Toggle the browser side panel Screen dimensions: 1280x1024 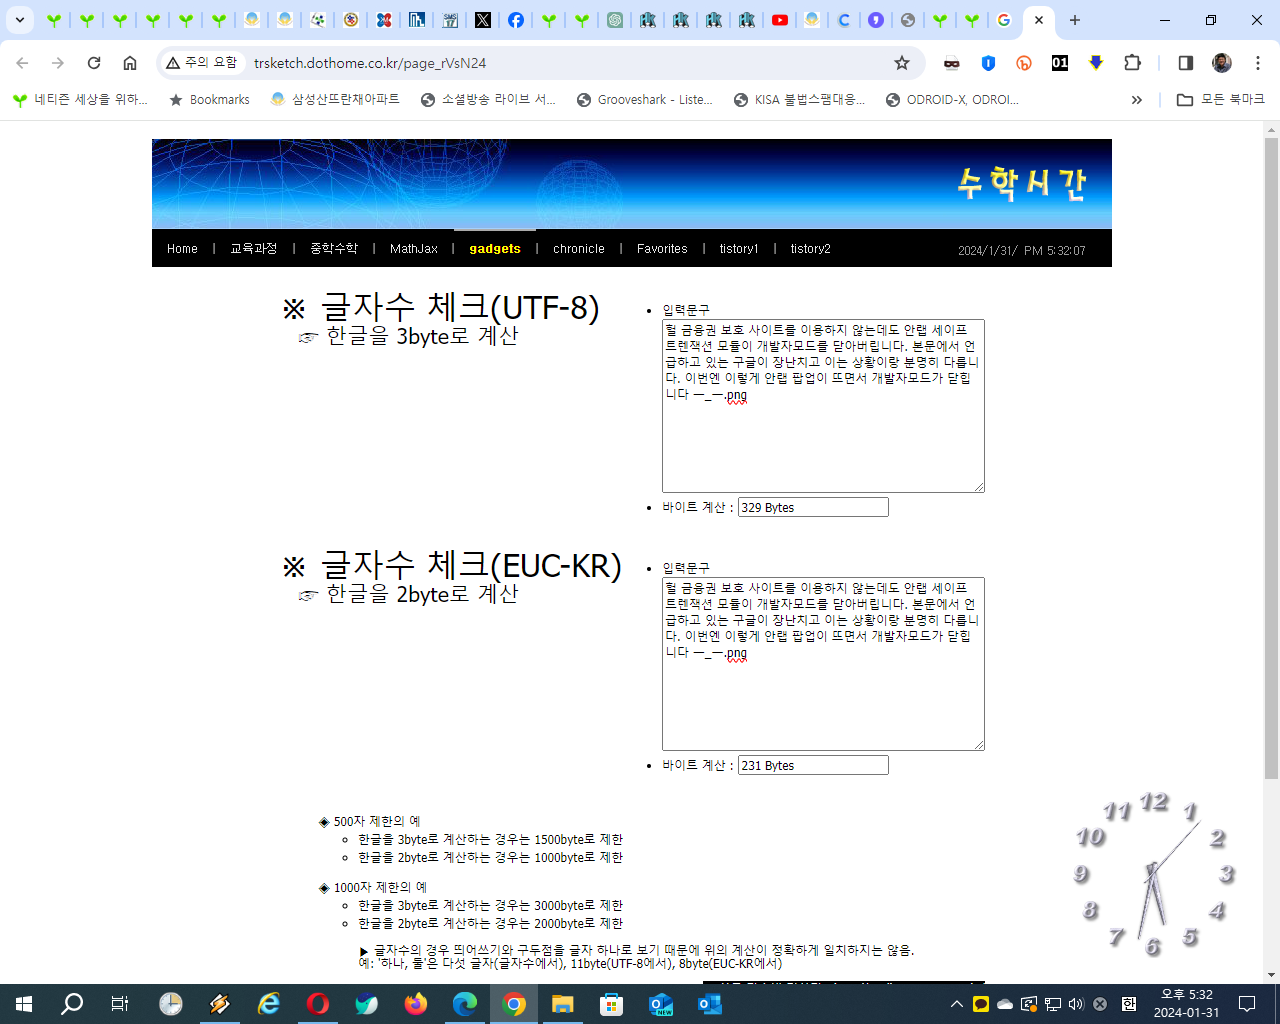click(x=1186, y=63)
